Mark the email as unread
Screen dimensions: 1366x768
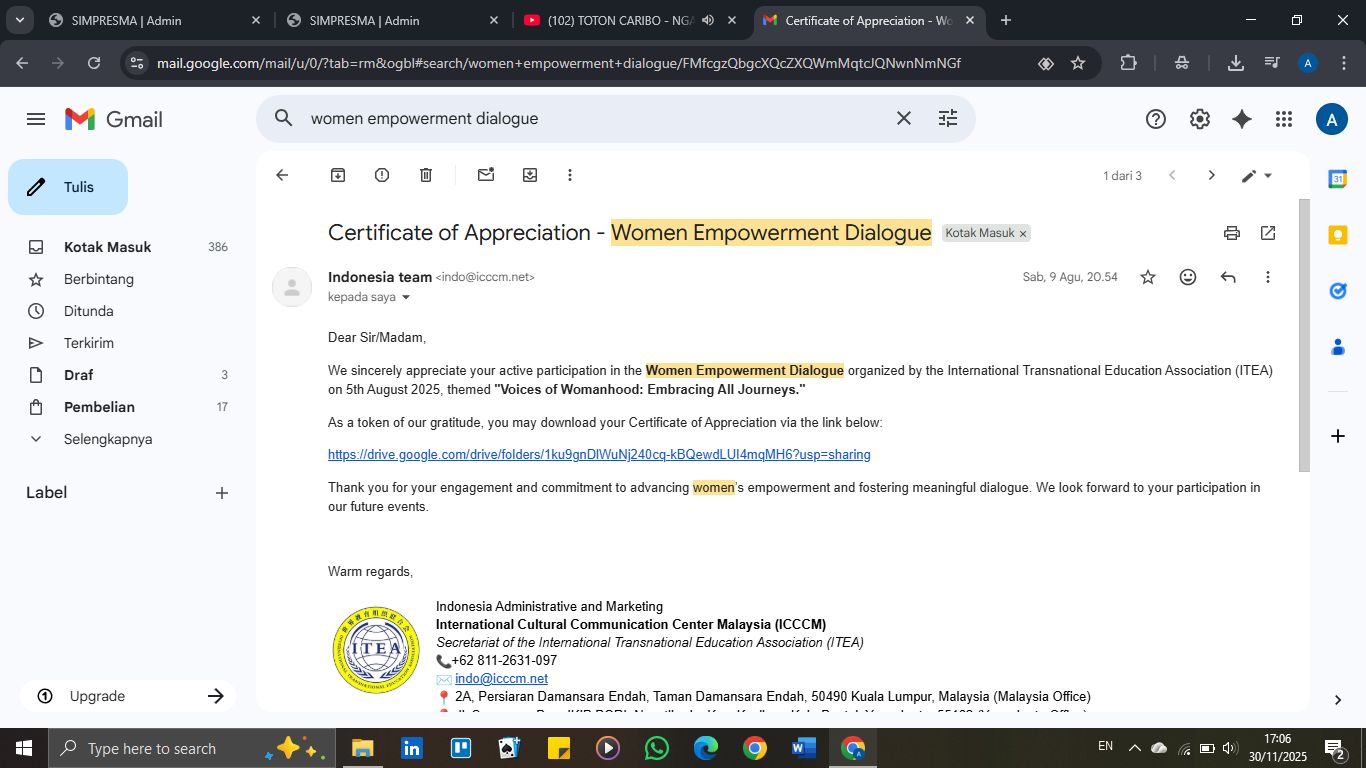486,175
